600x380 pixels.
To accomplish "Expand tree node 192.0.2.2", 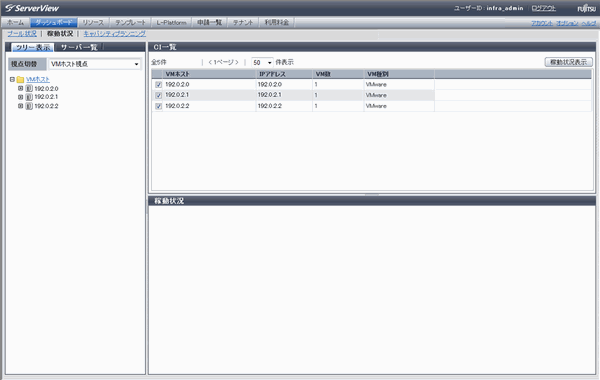I will (x=21, y=106).
